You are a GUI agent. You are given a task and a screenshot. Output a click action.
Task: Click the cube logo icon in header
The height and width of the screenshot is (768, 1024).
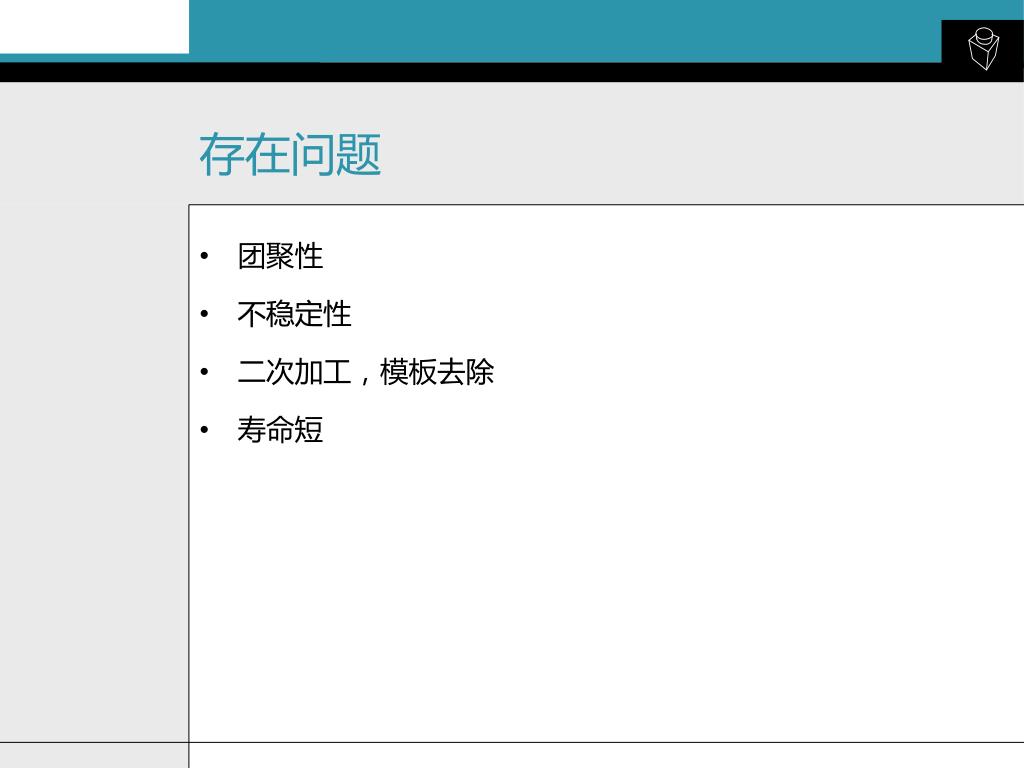(984, 48)
